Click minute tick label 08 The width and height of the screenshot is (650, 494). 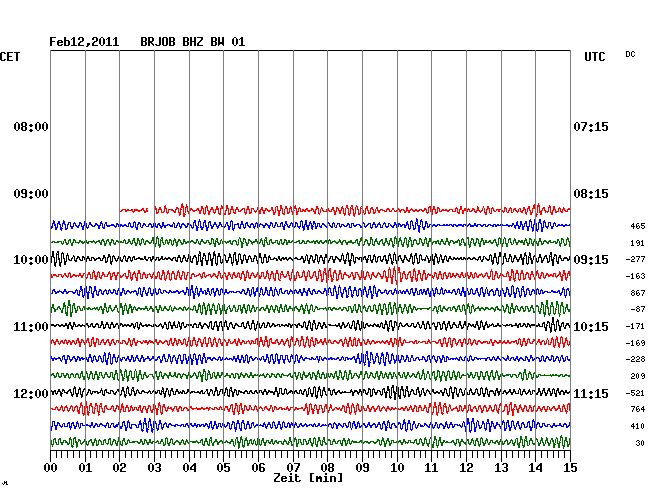(327, 468)
